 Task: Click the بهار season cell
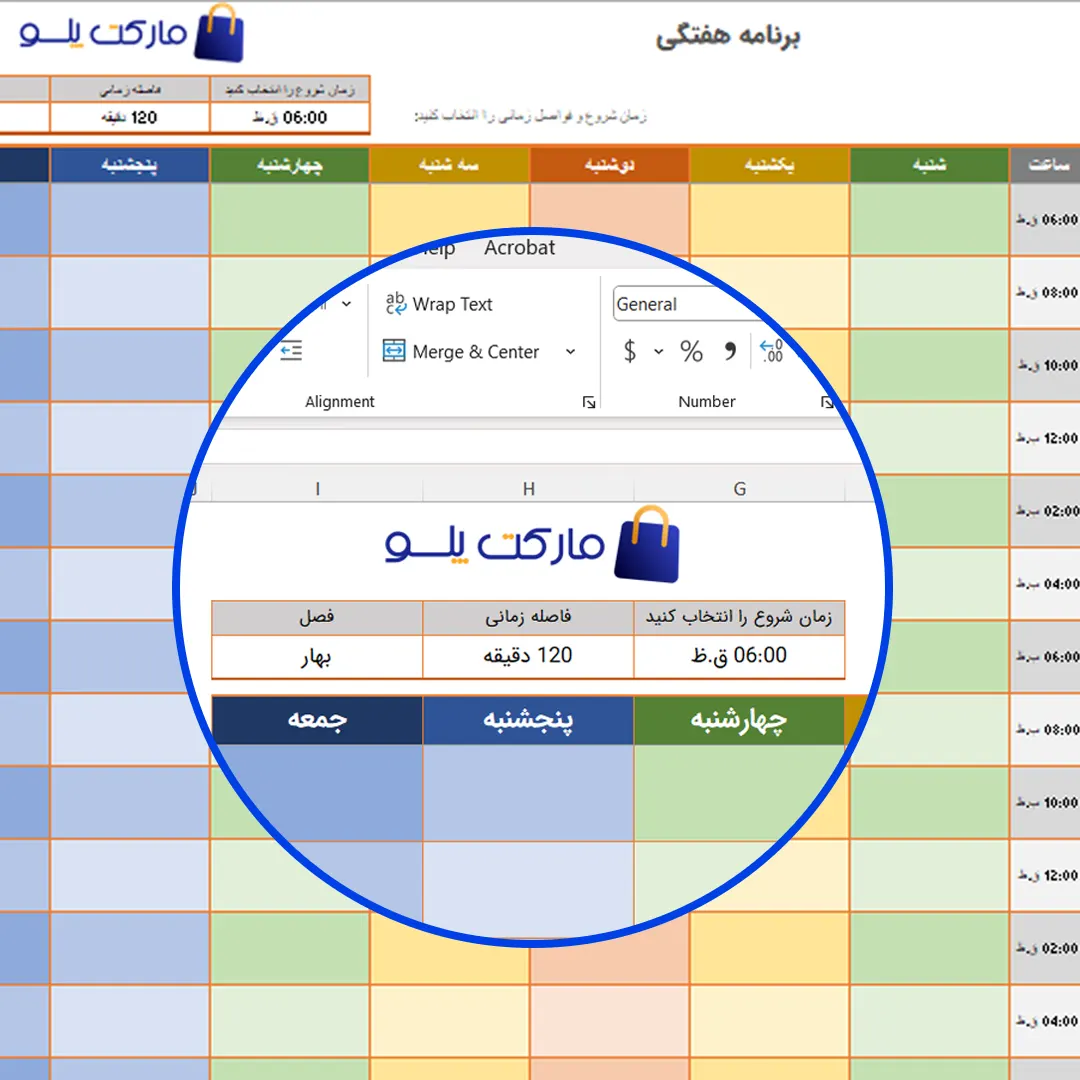click(x=317, y=657)
